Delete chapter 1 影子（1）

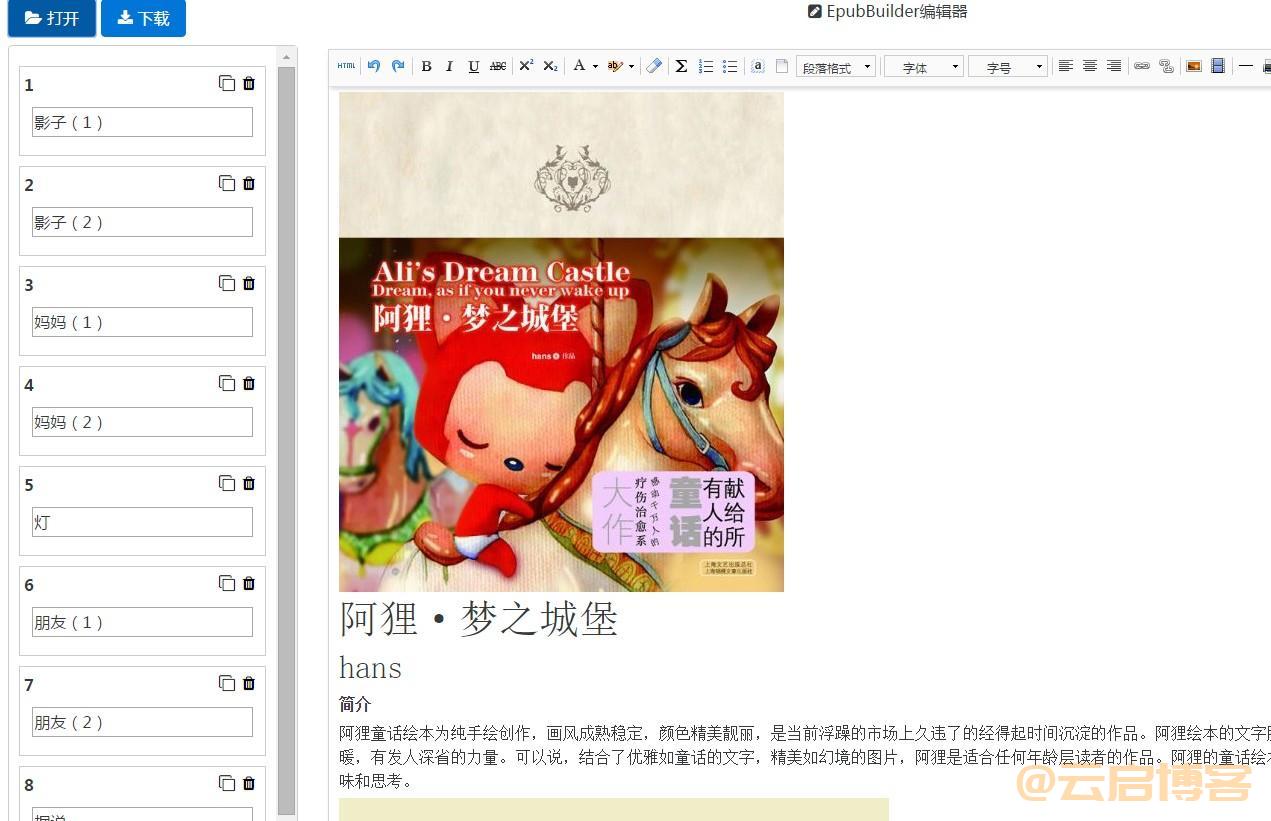(x=249, y=84)
